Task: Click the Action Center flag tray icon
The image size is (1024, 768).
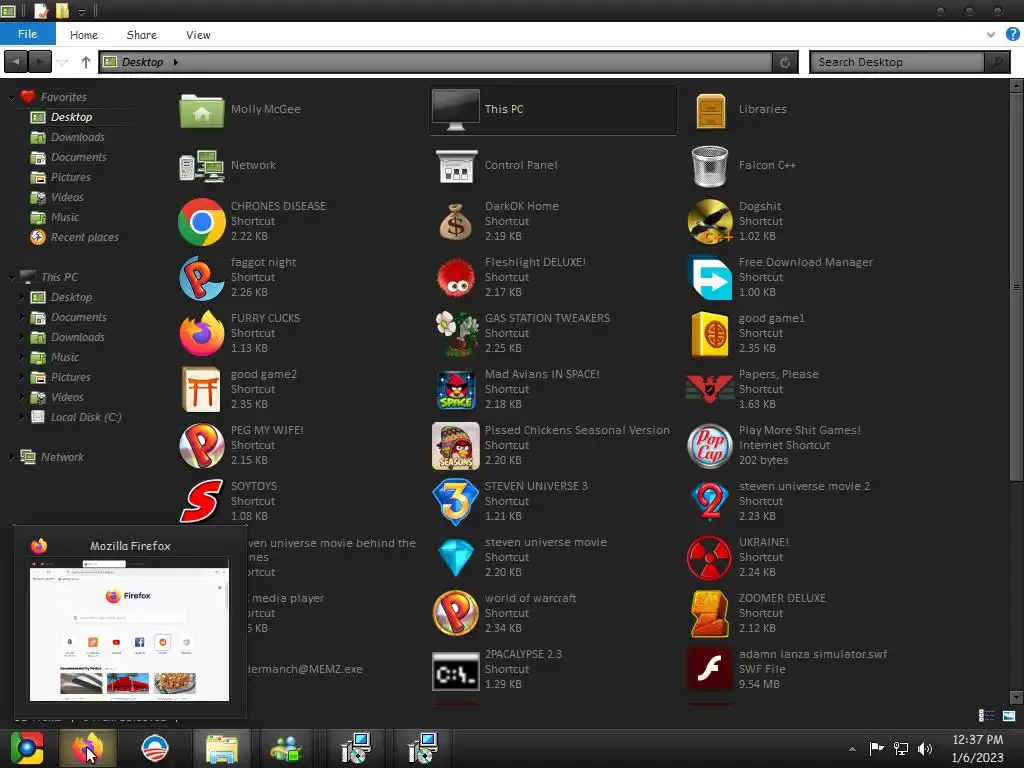Action: tap(876, 748)
